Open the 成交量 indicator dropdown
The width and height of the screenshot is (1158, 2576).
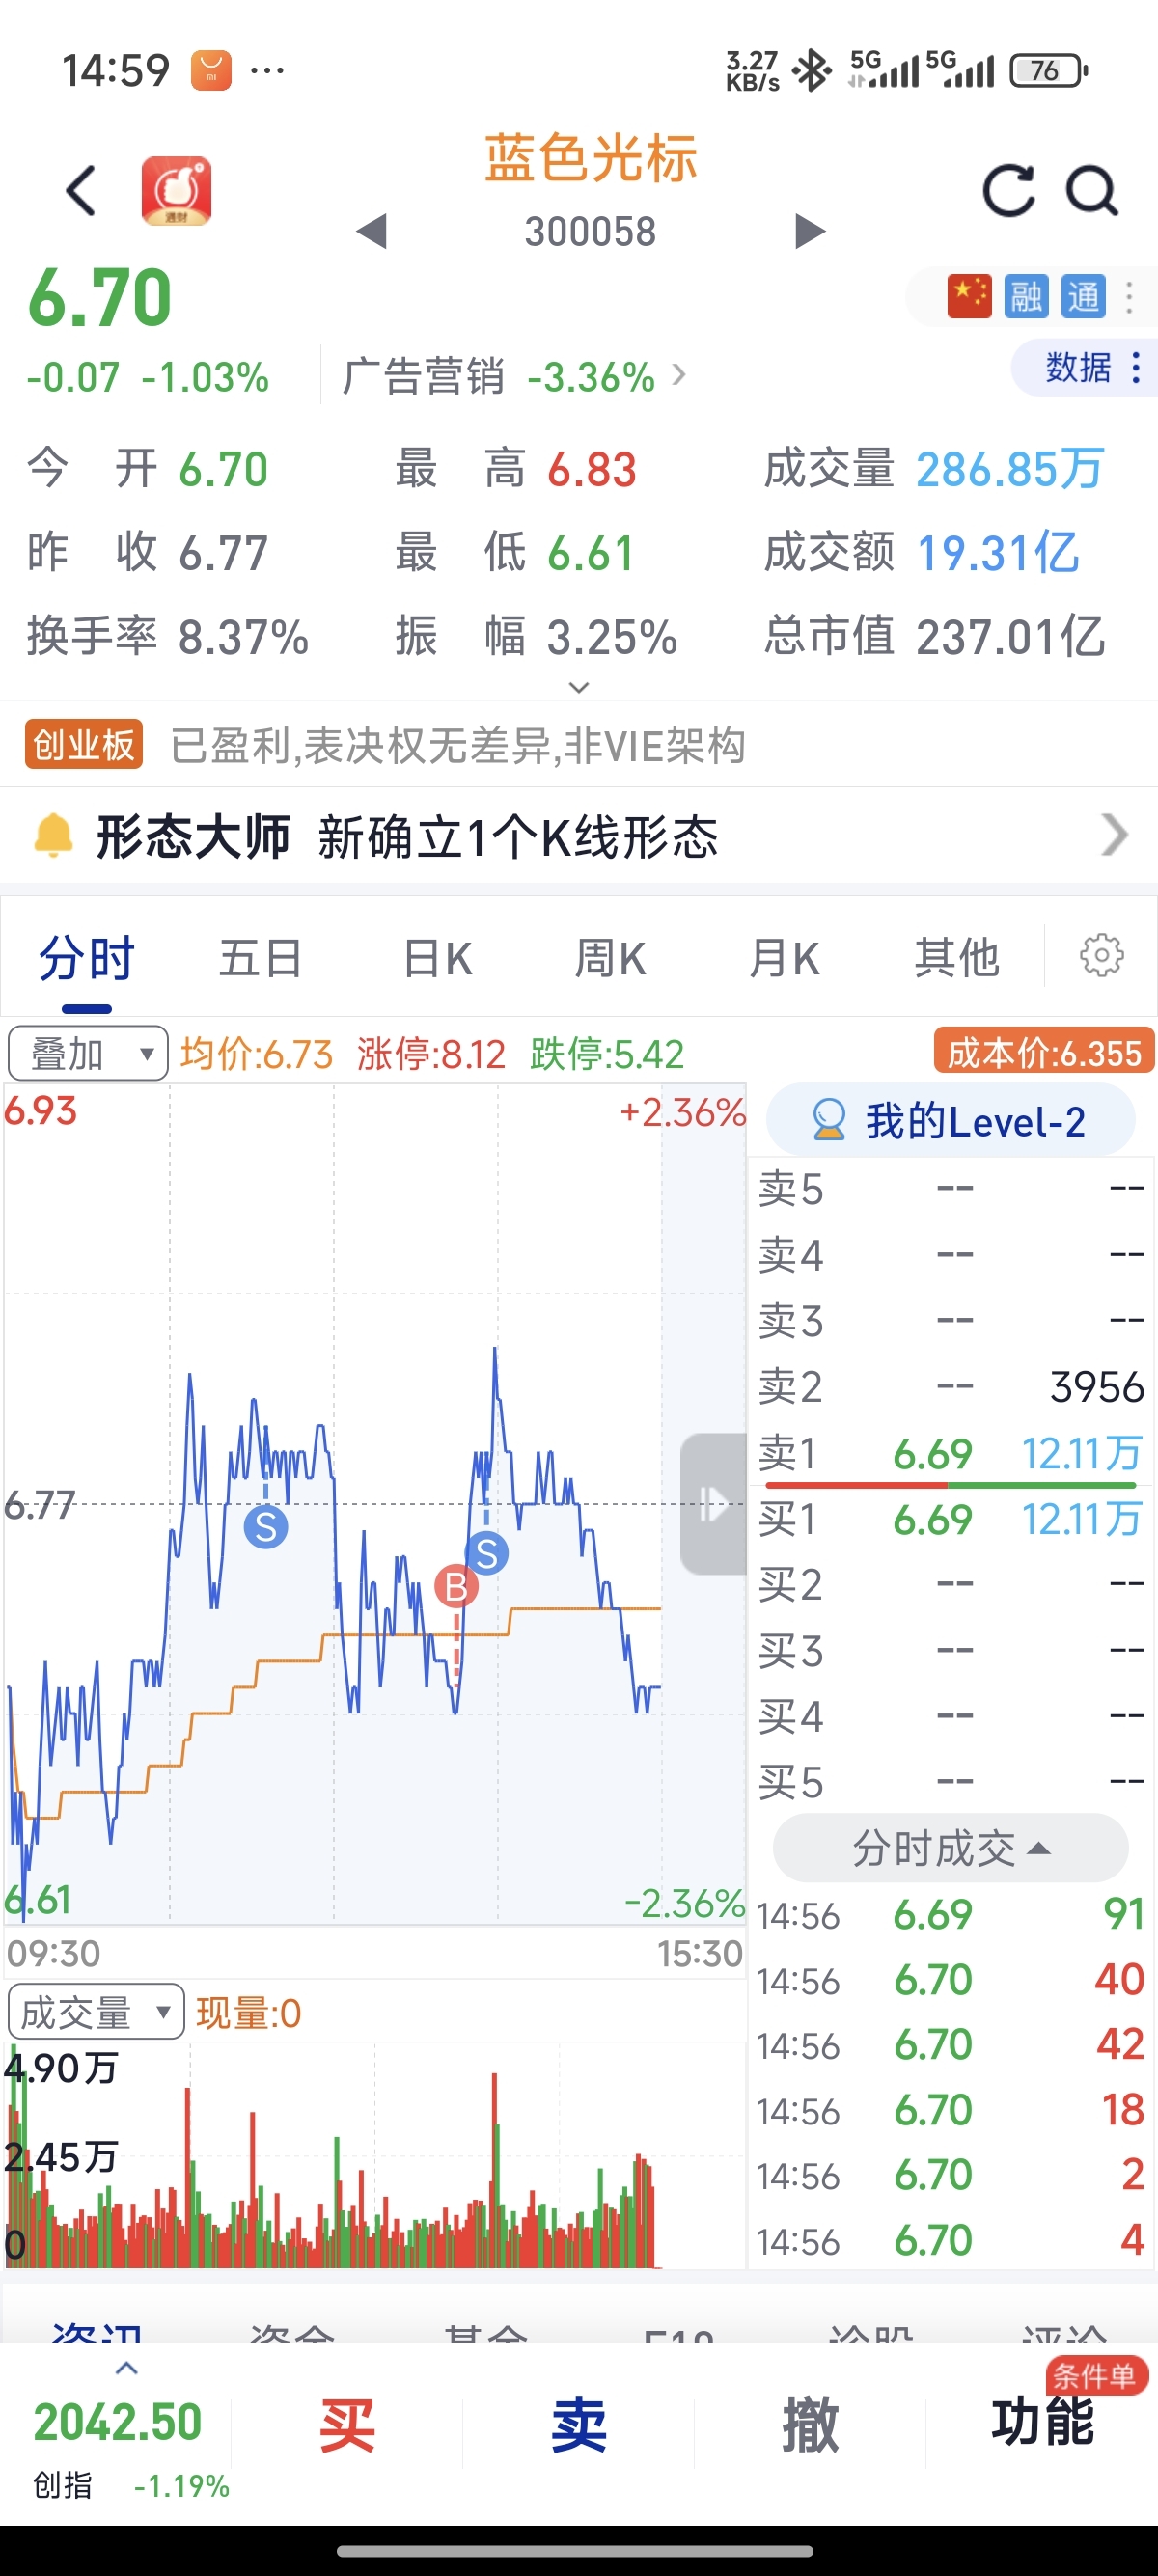point(96,2012)
